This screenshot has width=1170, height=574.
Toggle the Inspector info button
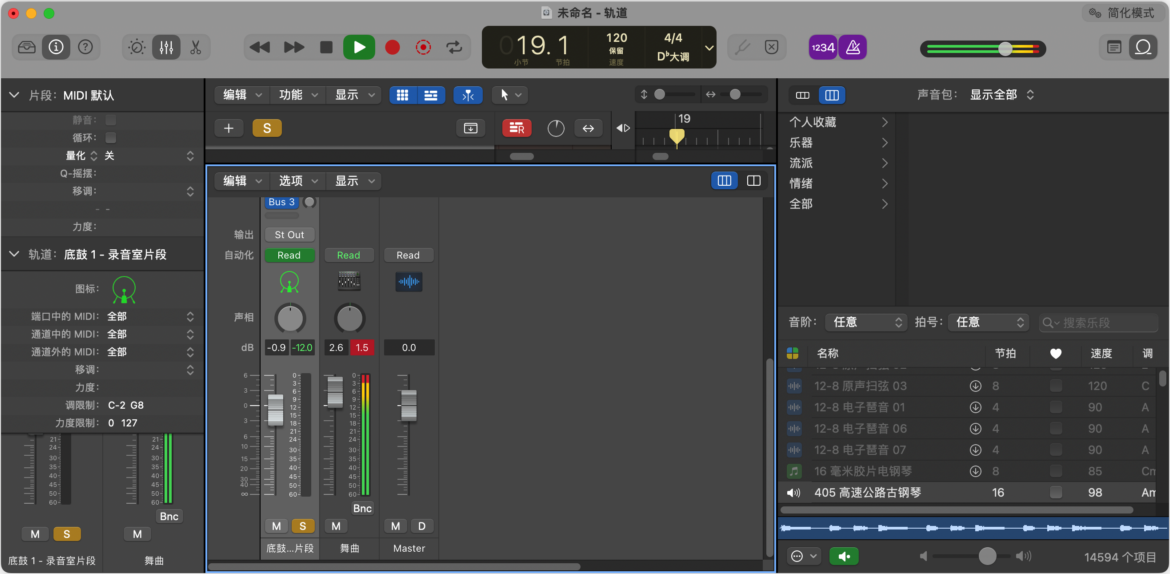click(x=56, y=47)
